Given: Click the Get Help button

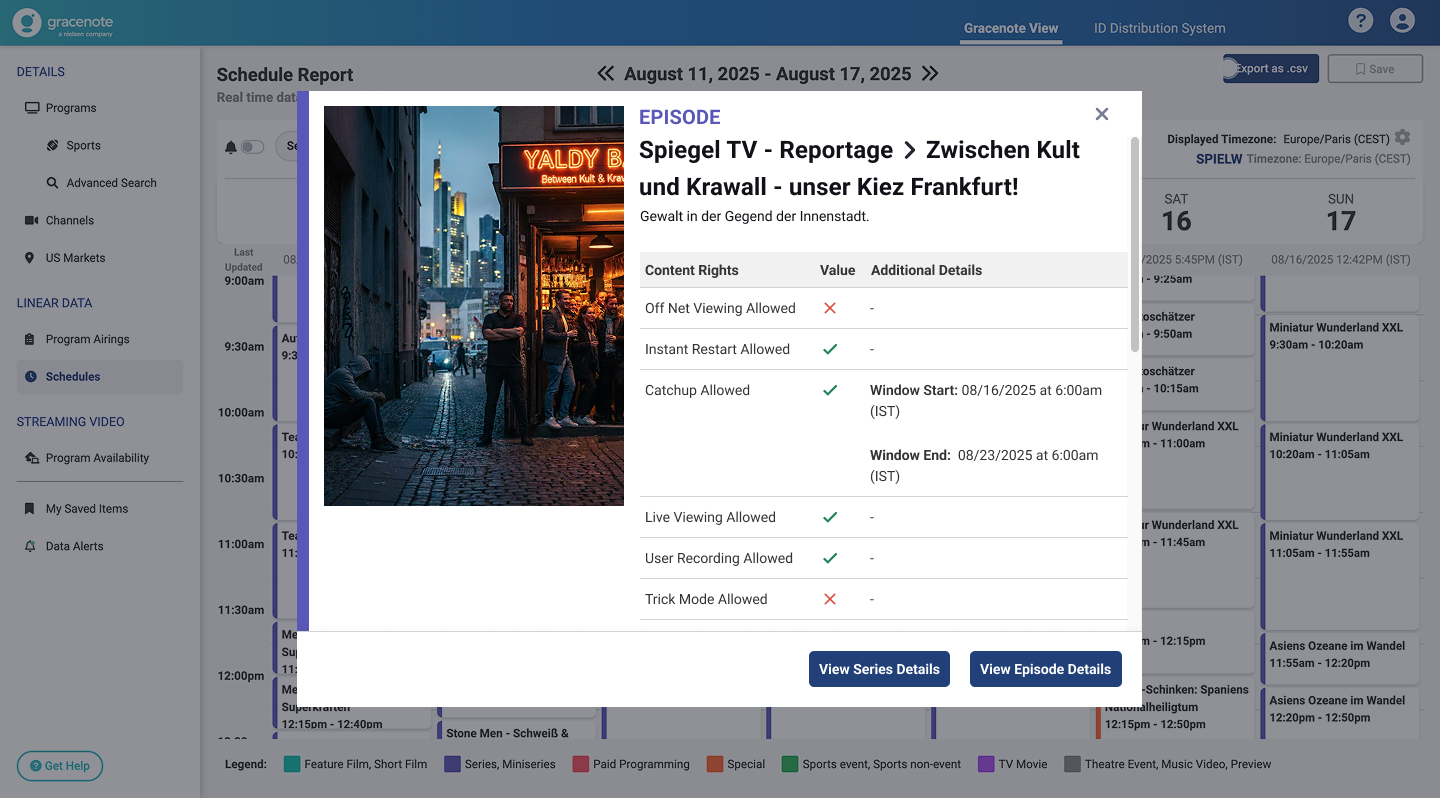Looking at the screenshot, I should (x=60, y=766).
